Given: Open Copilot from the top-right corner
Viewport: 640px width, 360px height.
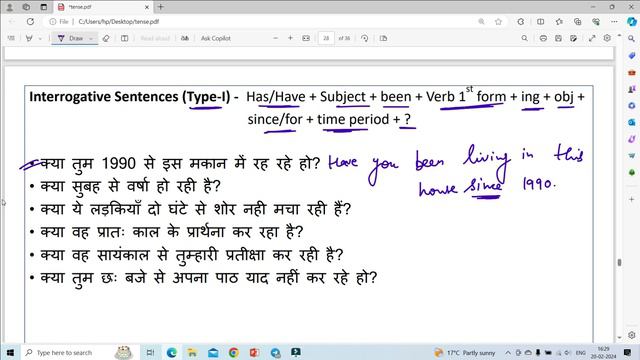Looking at the screenshot, I should pos(632,22).
